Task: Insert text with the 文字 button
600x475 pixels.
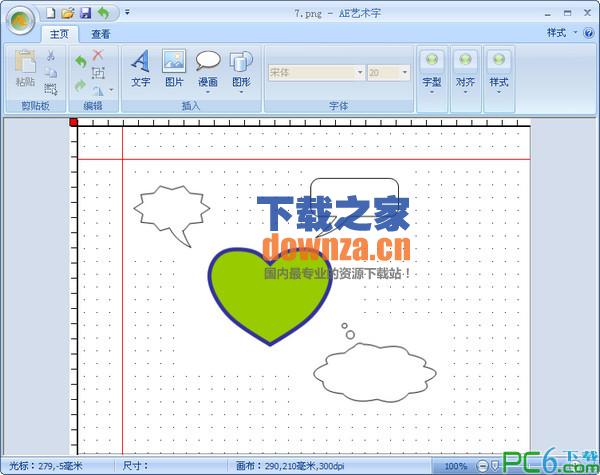Action: click(x=140, y=69)
